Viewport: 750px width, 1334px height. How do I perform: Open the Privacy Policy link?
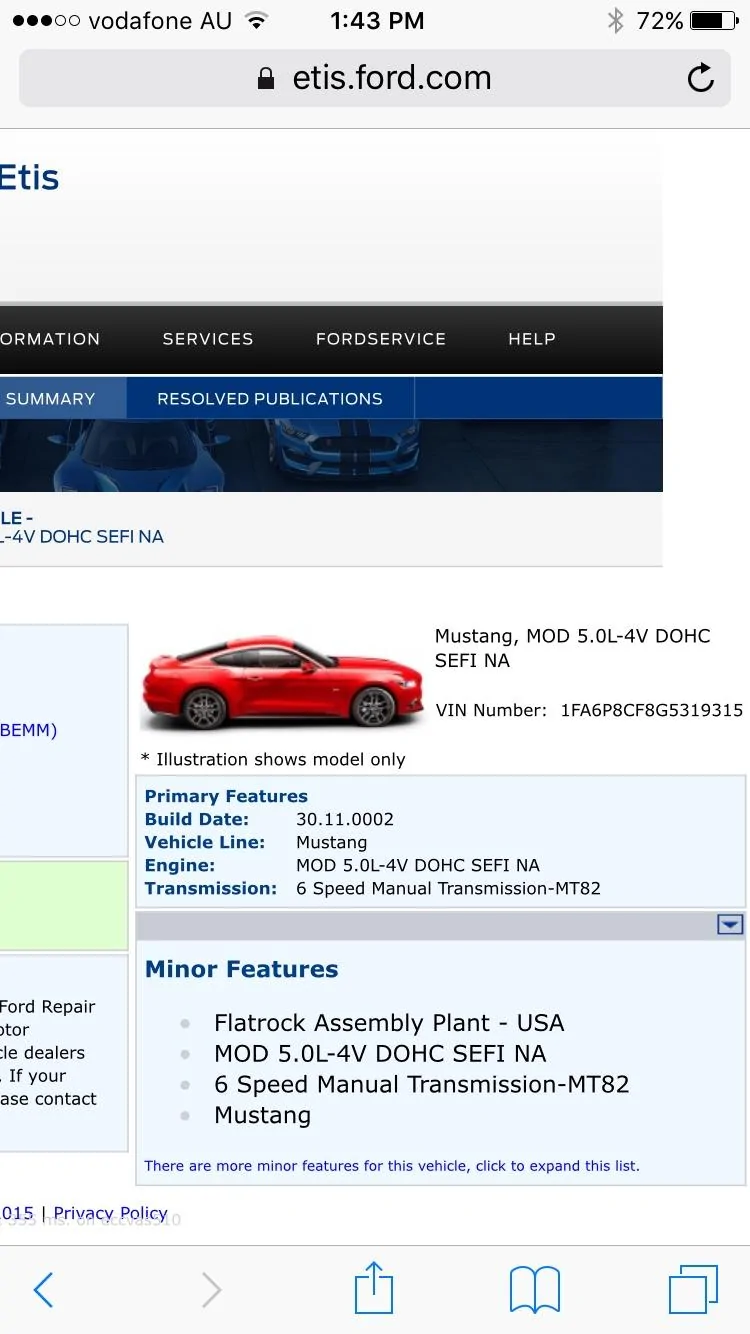pyautogui.click(x=111, y=1213)
